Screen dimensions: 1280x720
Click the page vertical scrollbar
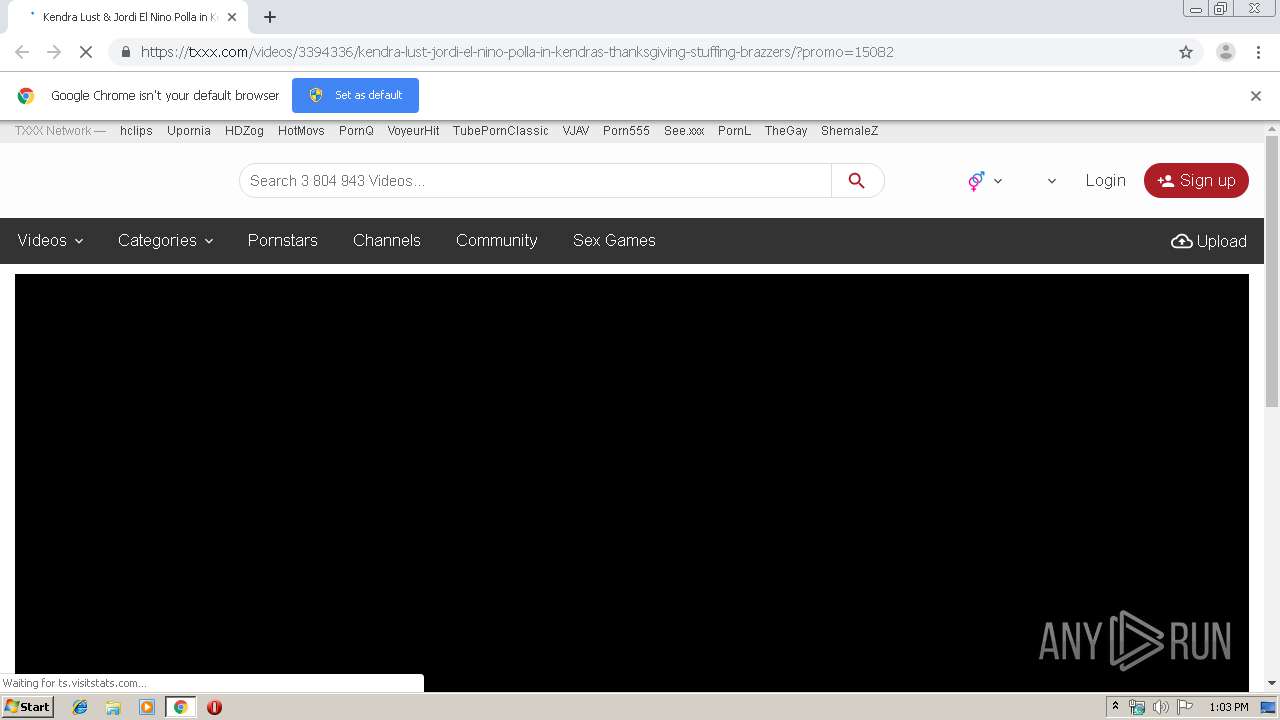[1272, 270]
